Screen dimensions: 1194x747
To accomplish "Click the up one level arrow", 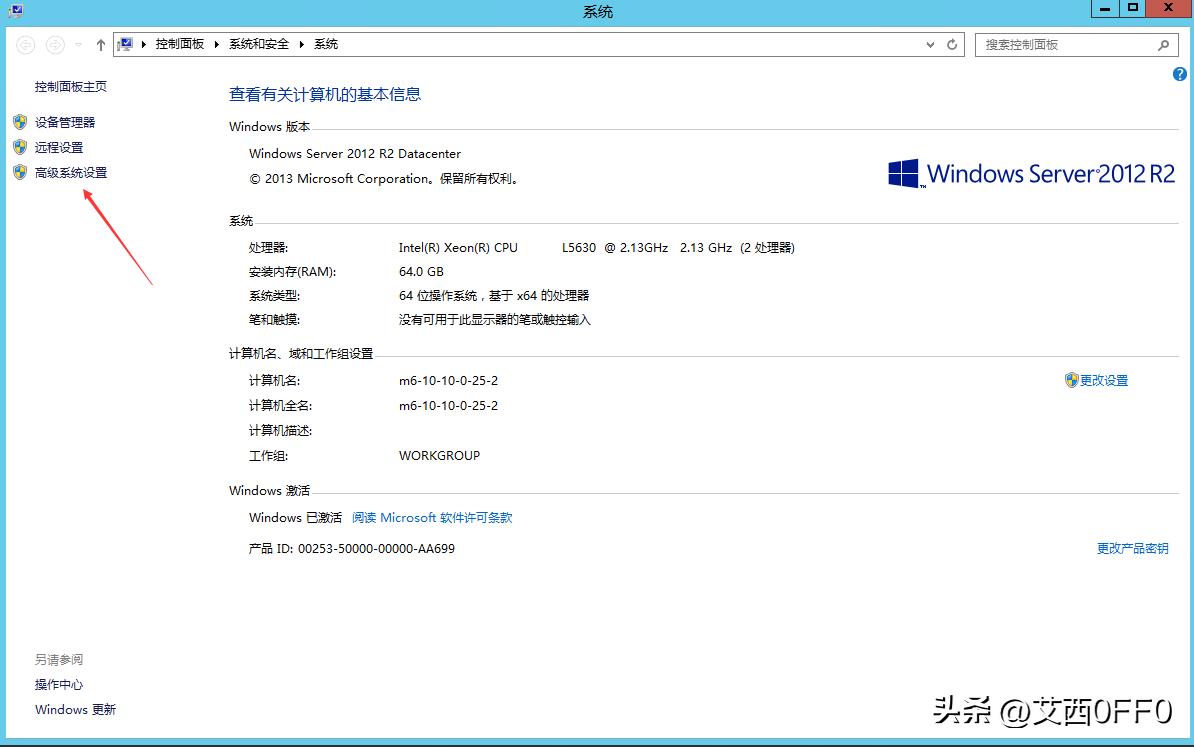I will (x=99, y=44).
